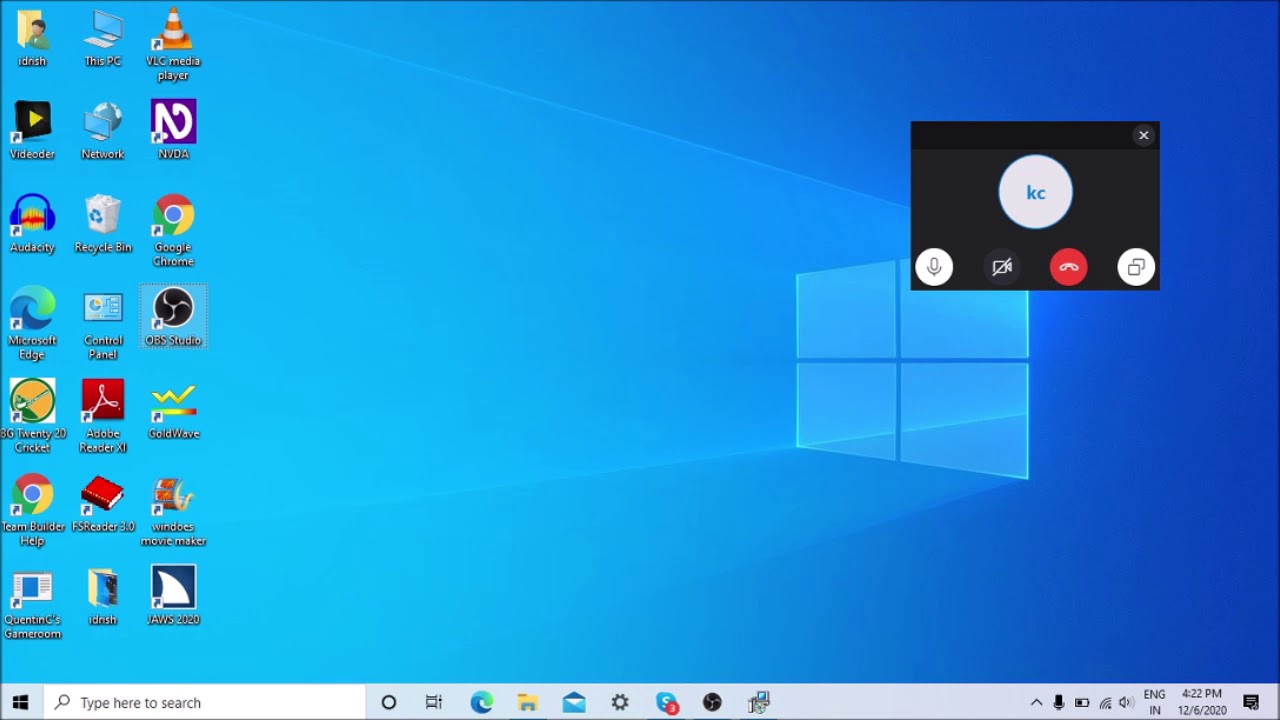Select OBS Studio desktop shortcut
The width and height of the screenshot is (1280, 720).
pos(173,317)
